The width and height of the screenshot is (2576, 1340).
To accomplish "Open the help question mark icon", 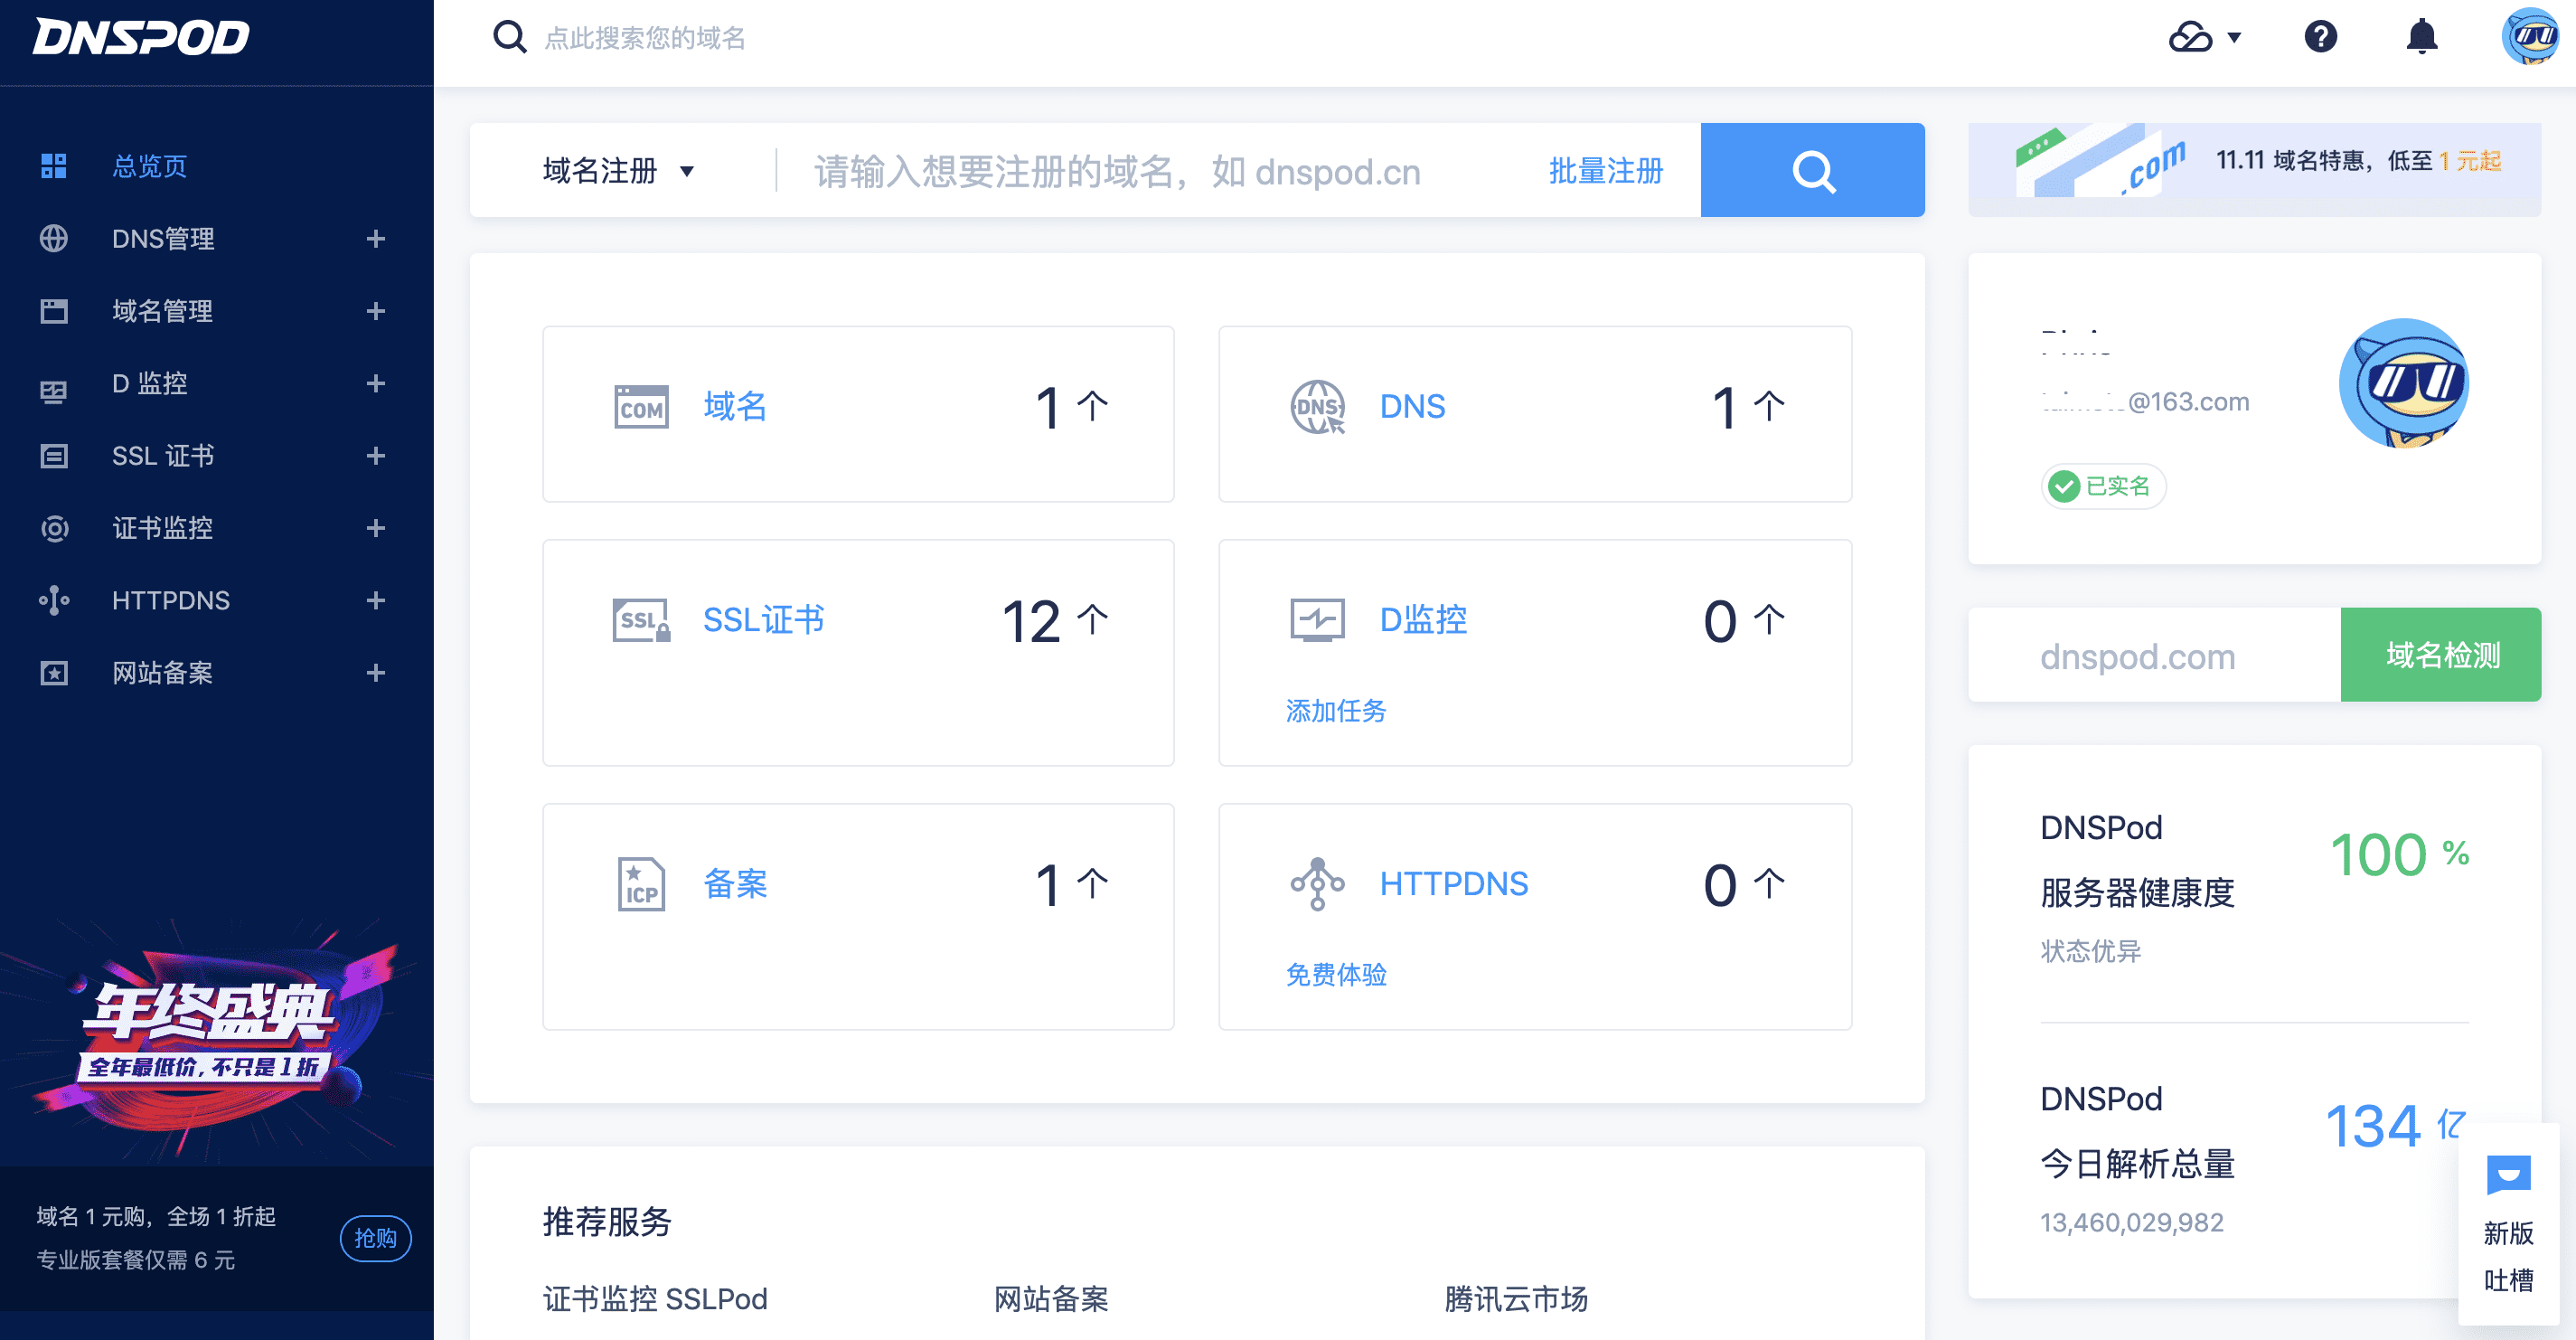I will coord(2320,37).
